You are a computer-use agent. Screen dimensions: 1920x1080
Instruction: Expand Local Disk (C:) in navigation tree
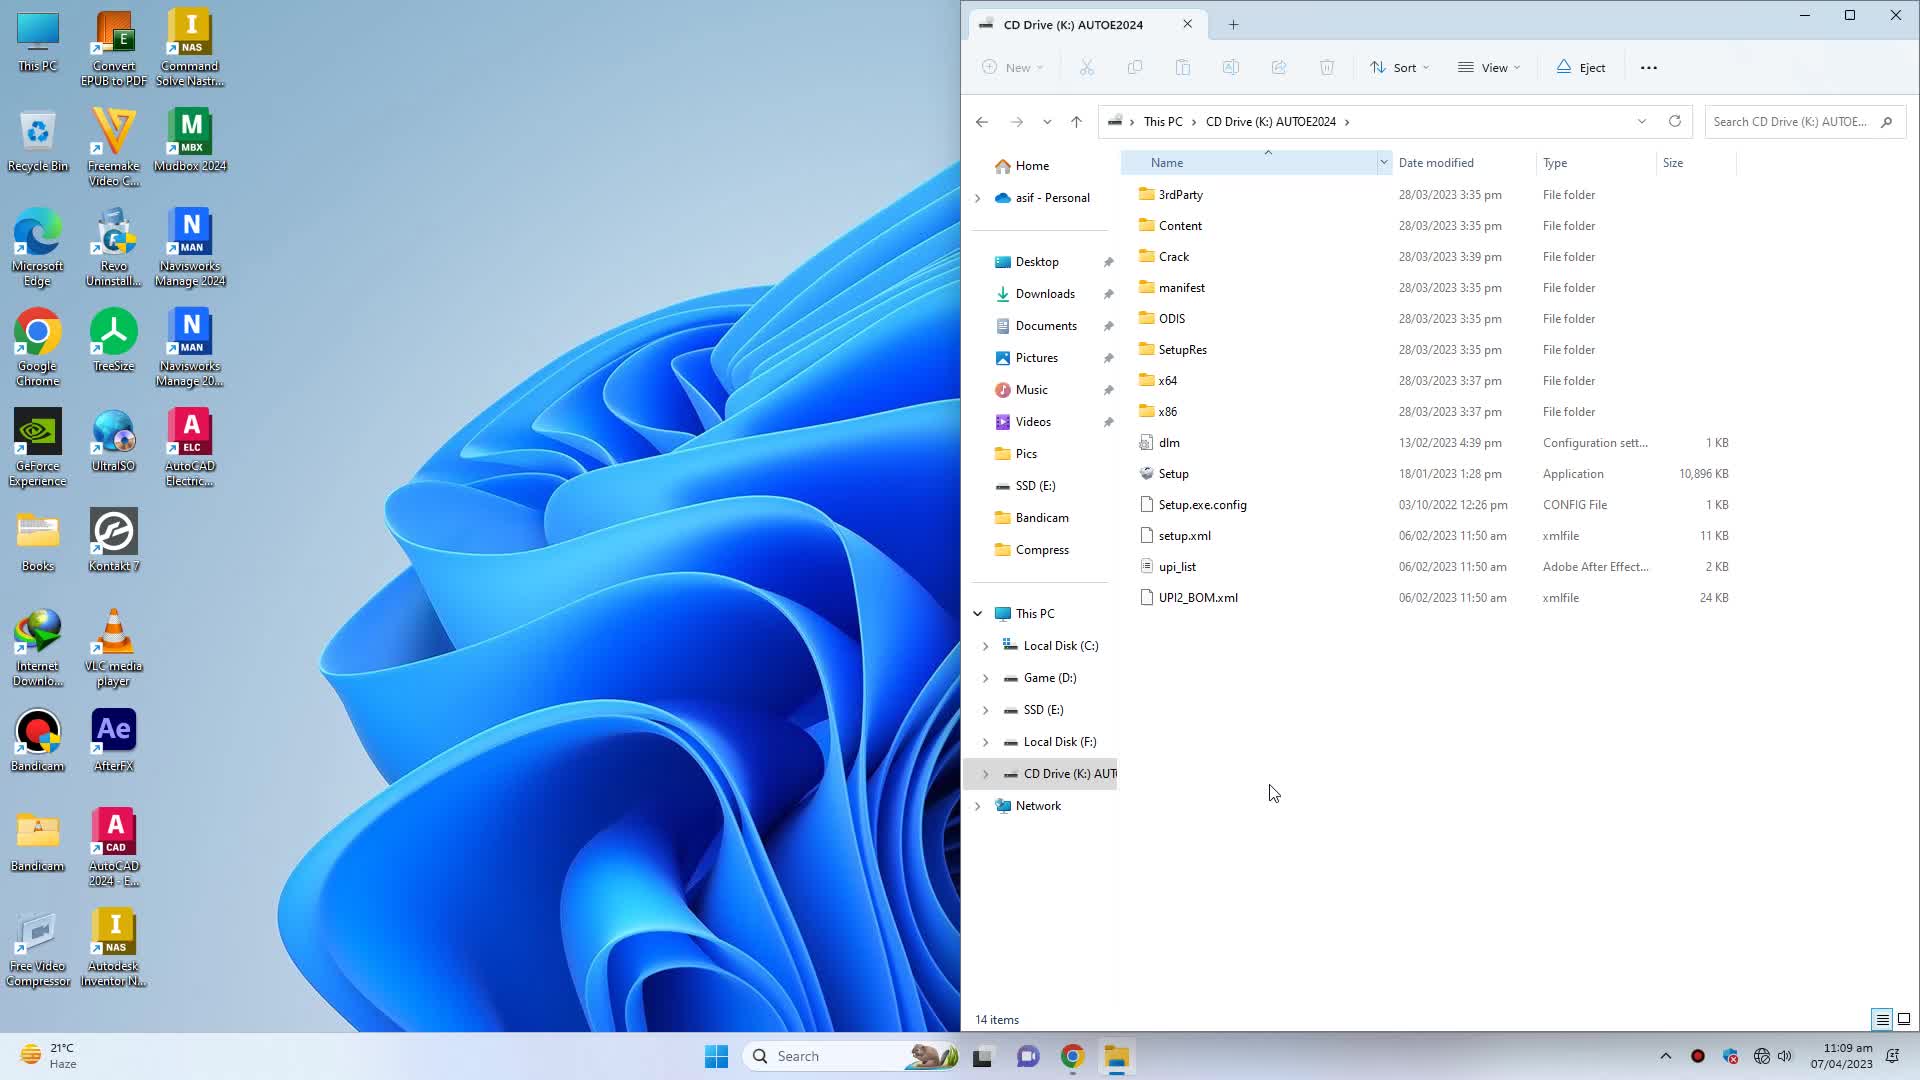[x=985, y=646]
